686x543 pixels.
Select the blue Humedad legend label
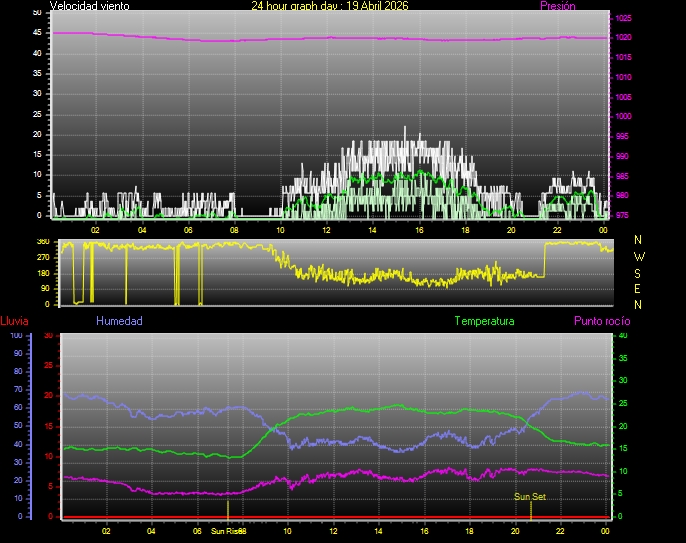pos(119,321)
